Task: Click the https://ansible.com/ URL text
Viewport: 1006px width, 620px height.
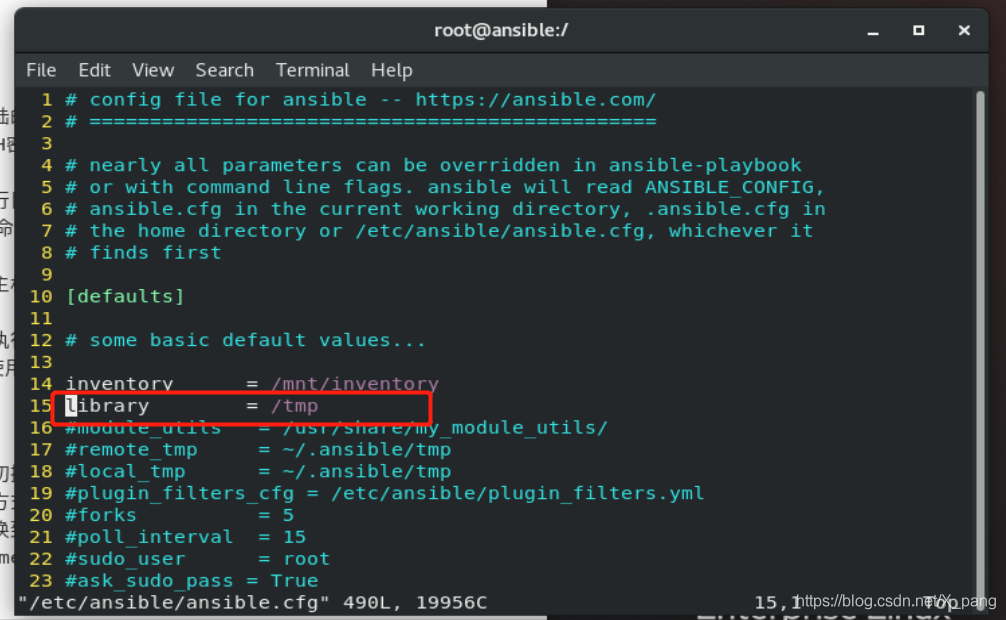Action: coord(536,100)
